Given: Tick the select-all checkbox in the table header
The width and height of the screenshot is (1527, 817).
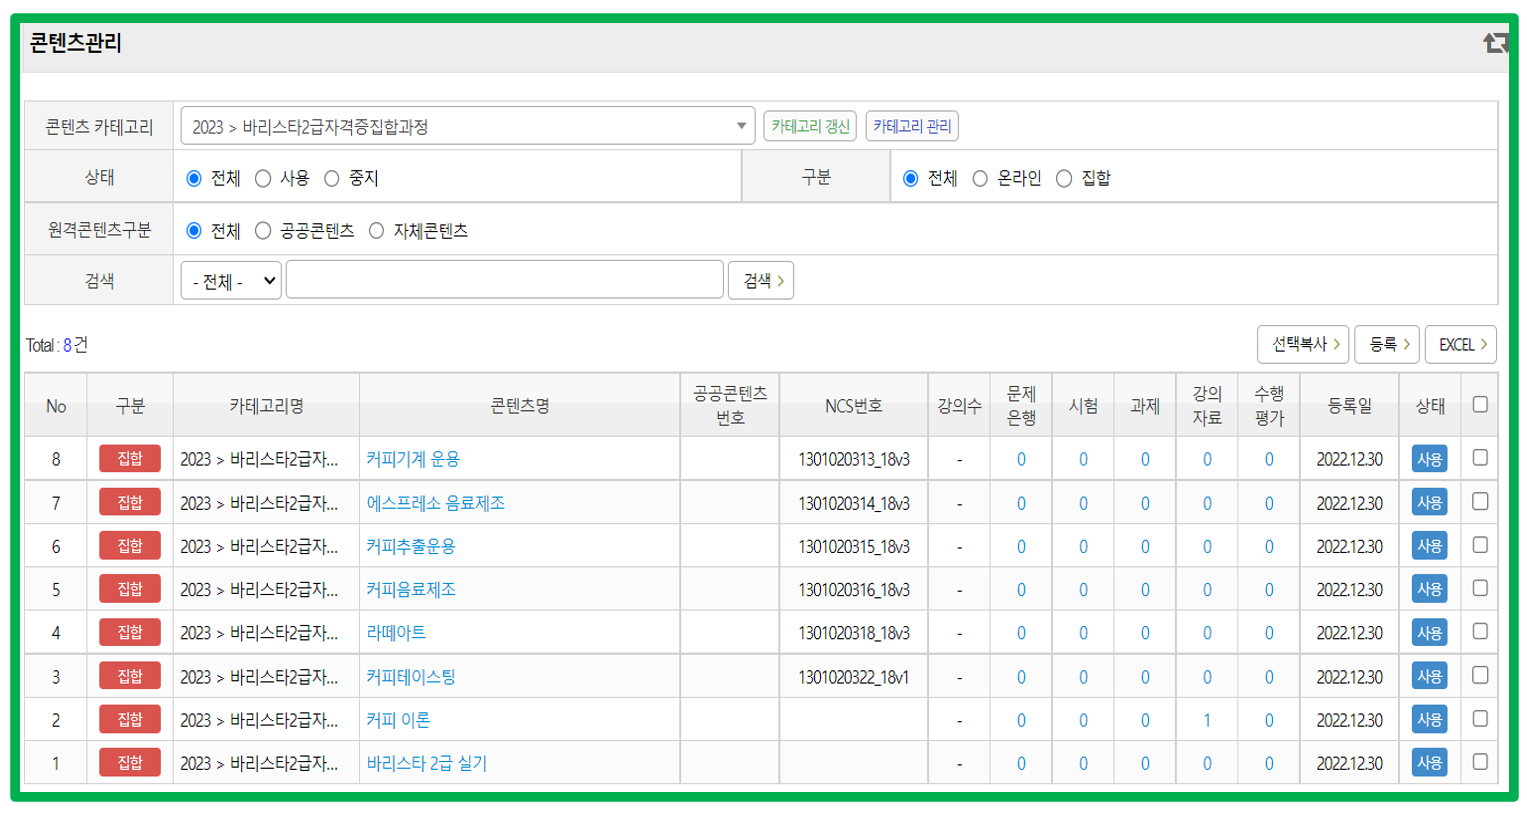Looking at the screenshot, I should pyautogui.click(x=1480, y=405).
